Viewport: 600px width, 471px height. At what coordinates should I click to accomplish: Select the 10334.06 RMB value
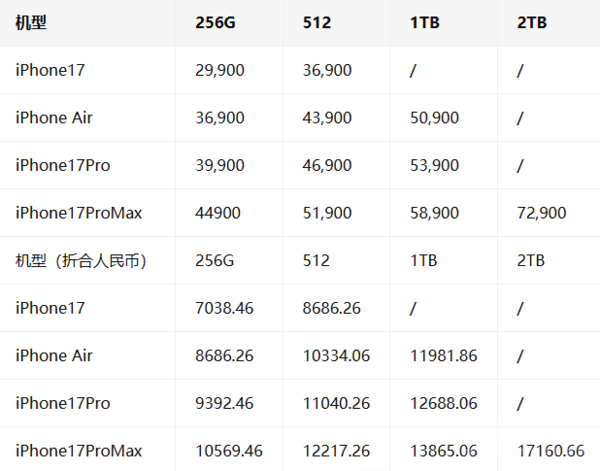336,355
